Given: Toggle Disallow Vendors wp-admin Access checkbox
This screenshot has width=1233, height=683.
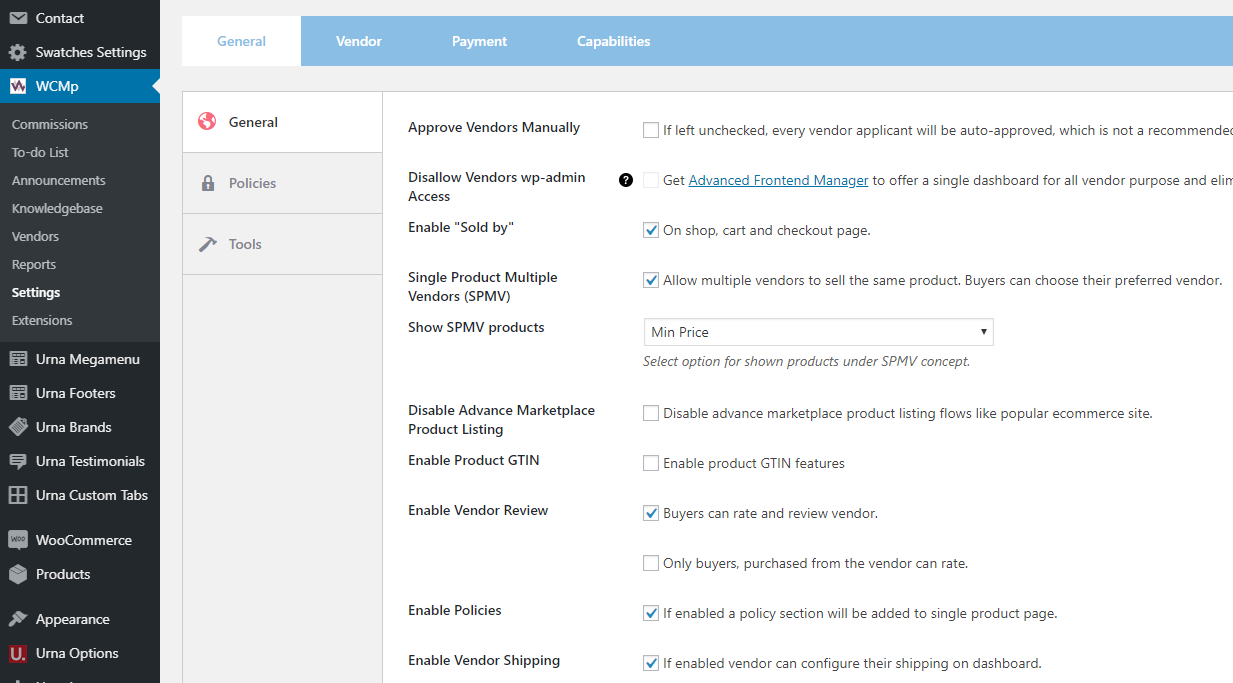Looking at the screenshot, I should tap(651, 180).
